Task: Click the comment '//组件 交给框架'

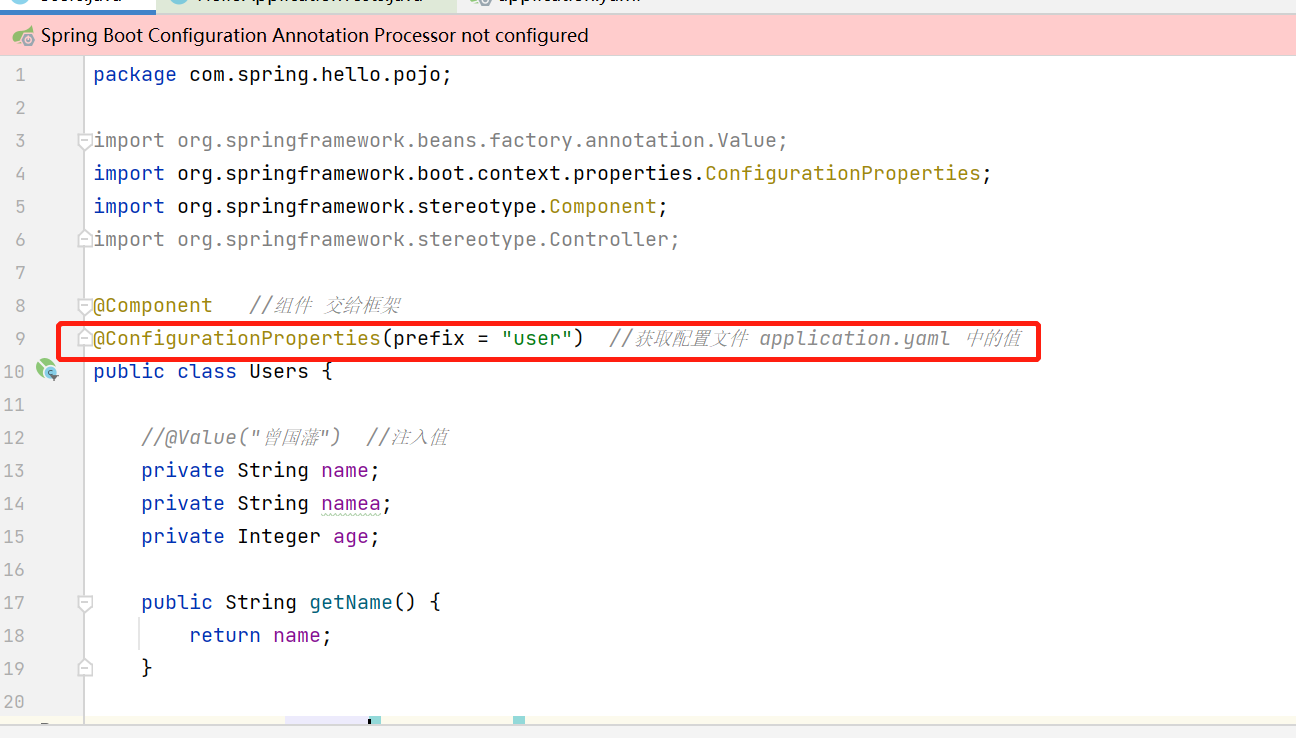Action: [325, 305]
